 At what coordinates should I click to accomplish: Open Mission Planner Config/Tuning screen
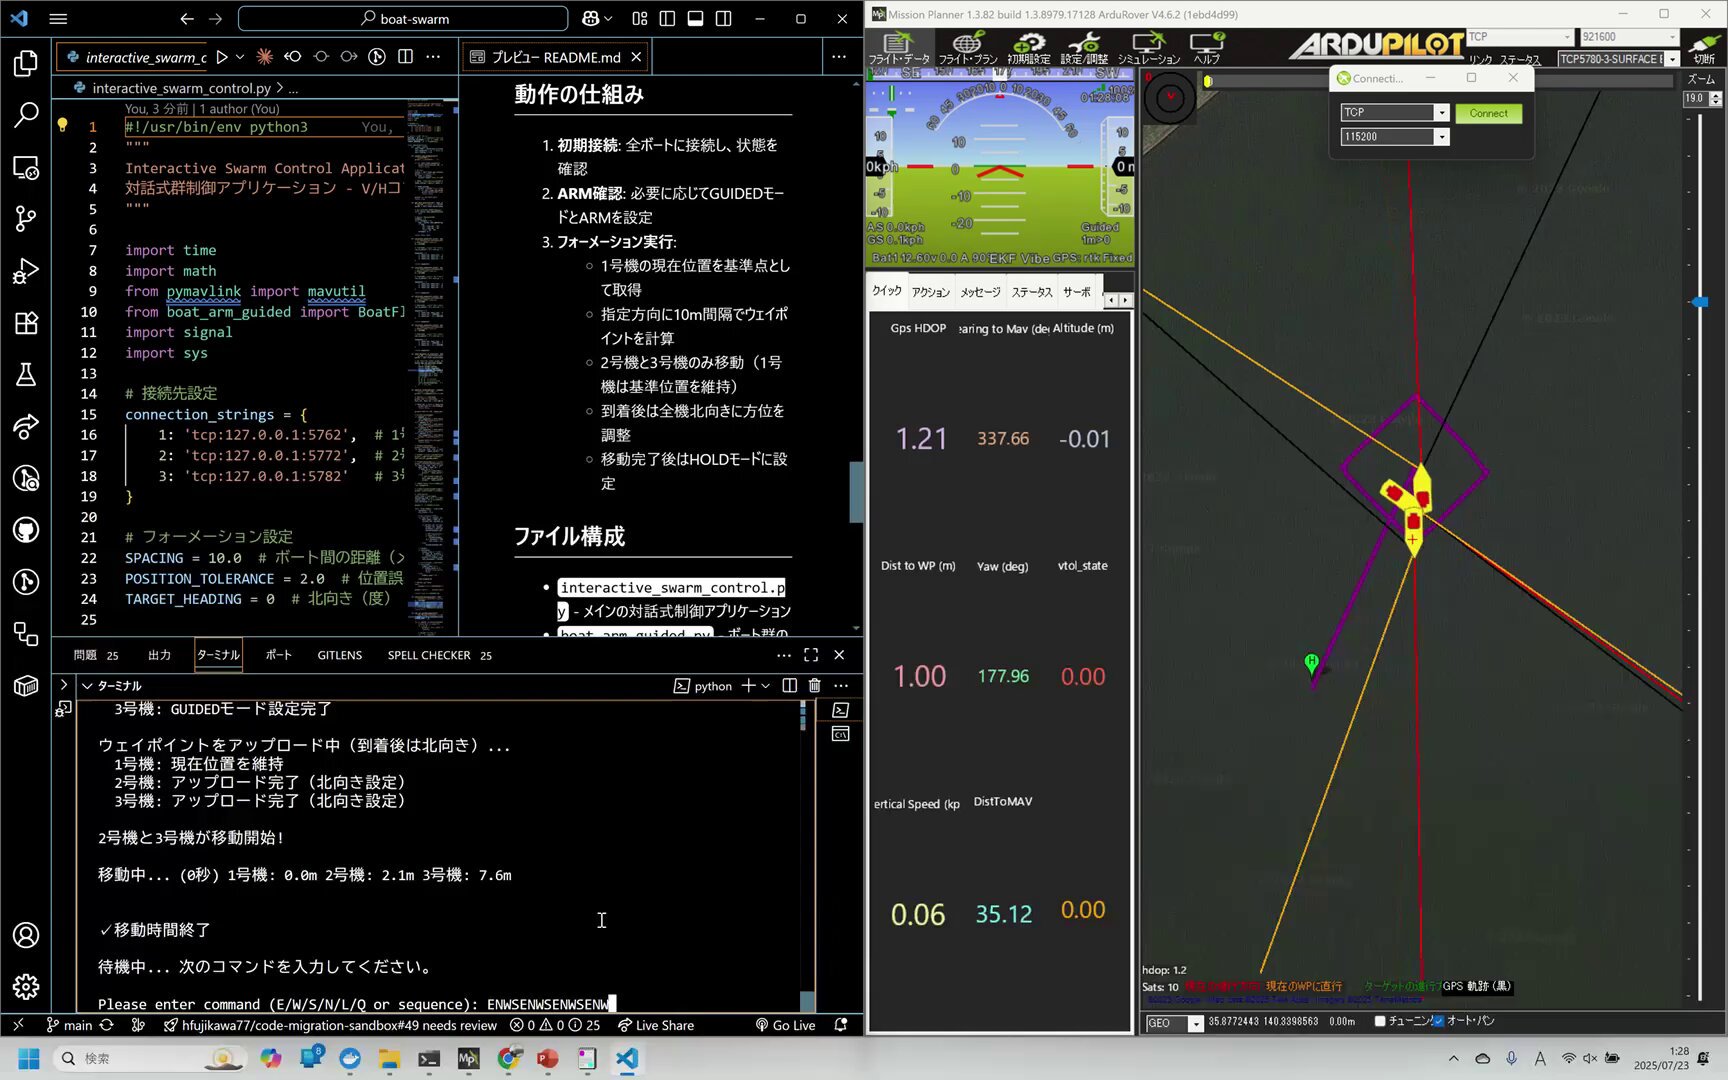click(x=1084, y=47)
